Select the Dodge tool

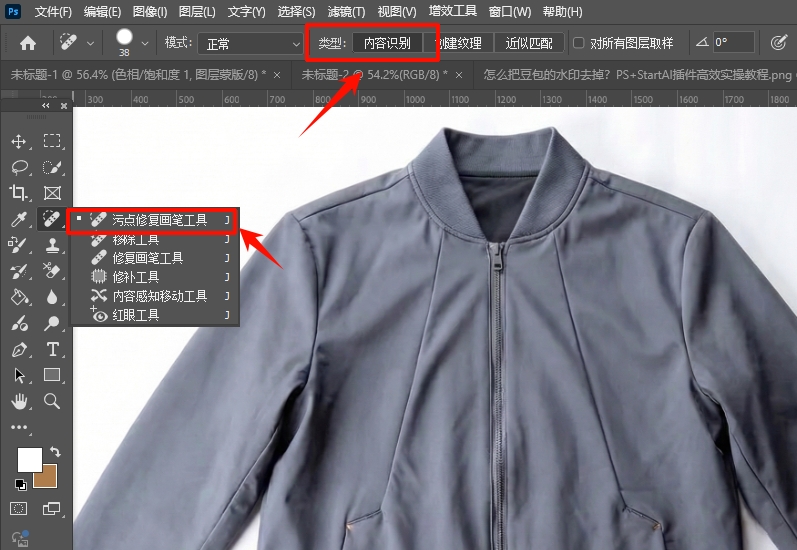pos(51,323)
